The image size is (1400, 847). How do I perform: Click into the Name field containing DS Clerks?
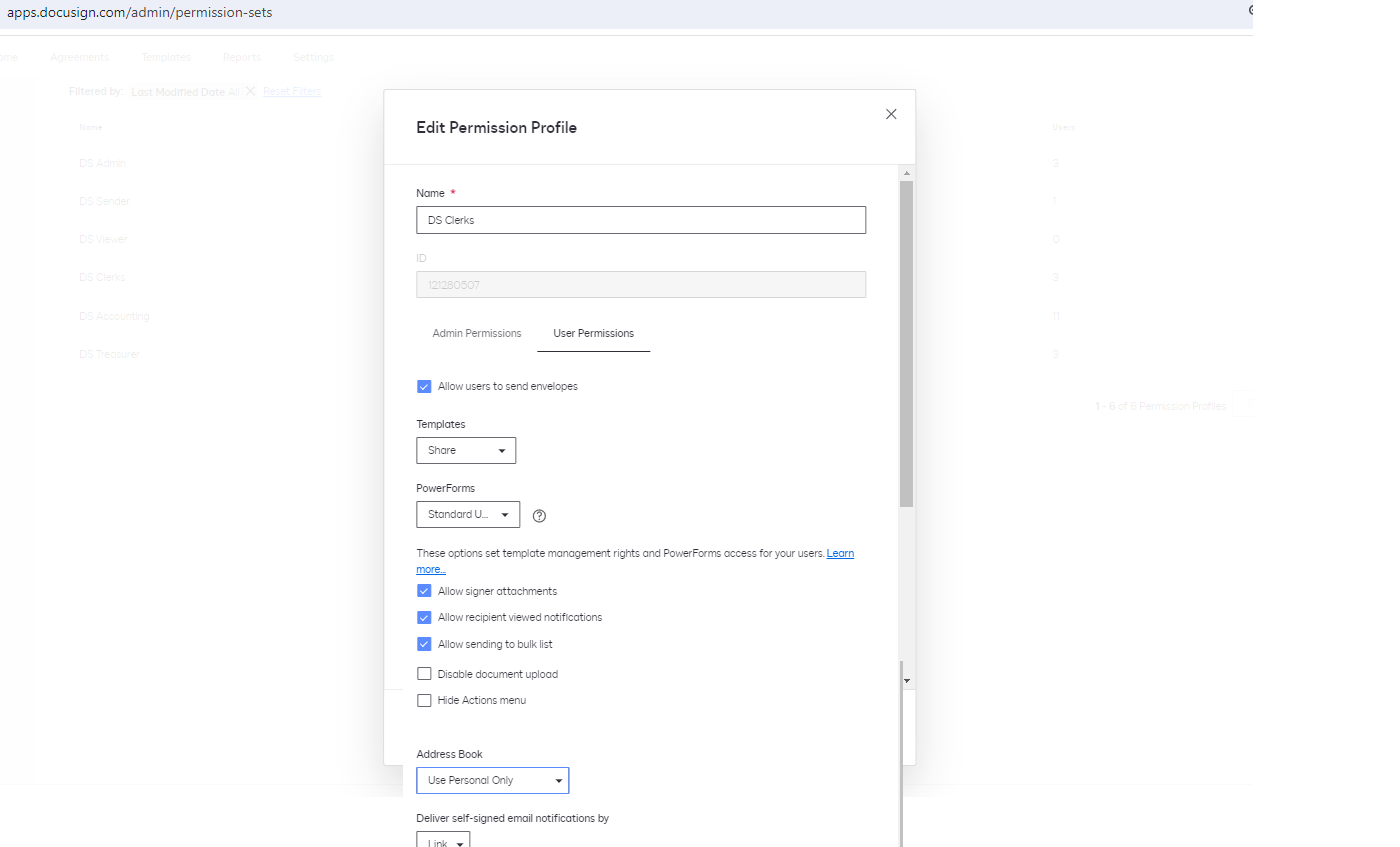click(640, 220)
